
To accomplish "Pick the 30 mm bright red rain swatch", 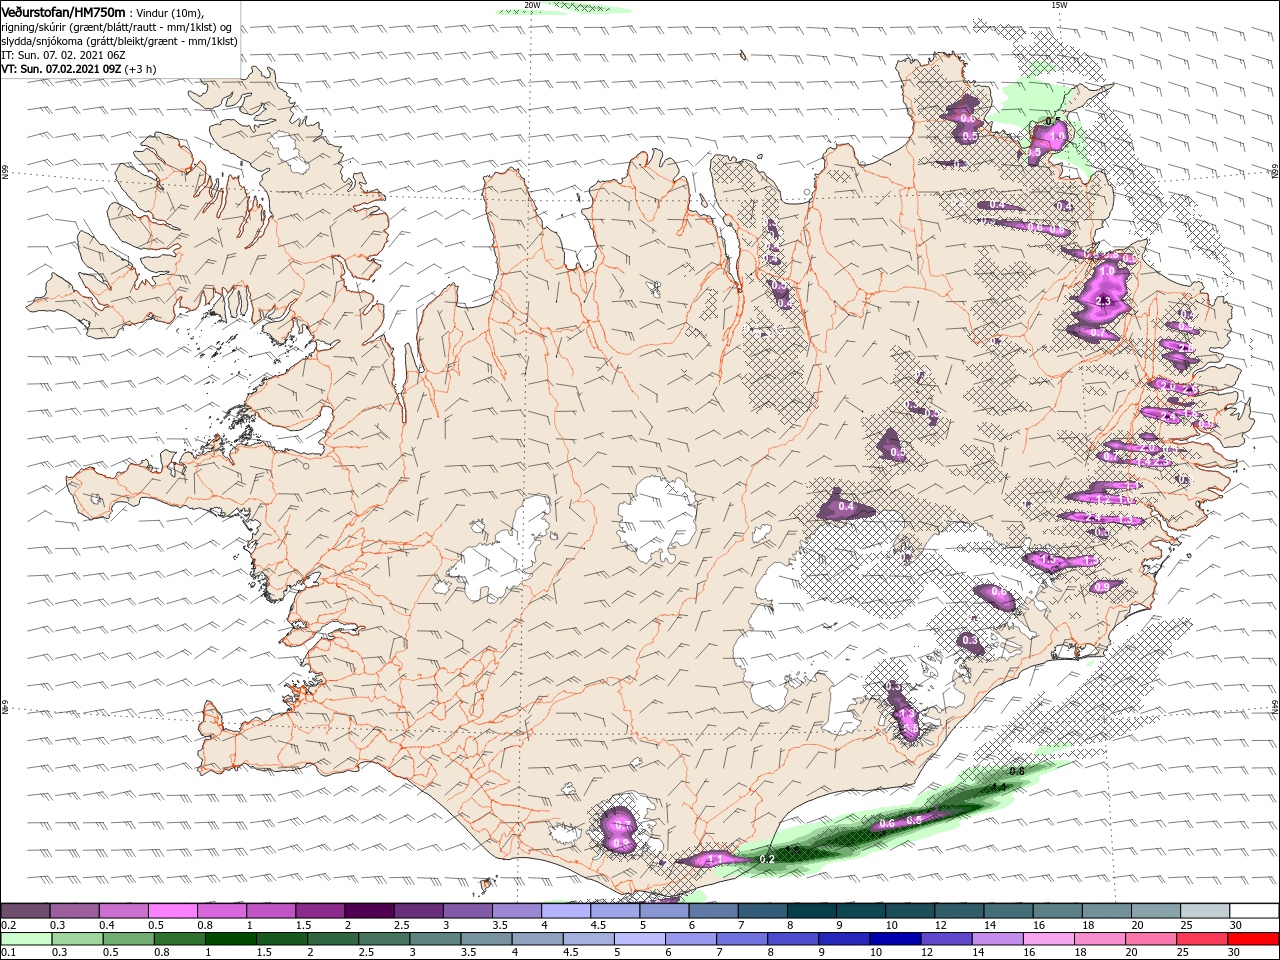I will point(1254,939).
